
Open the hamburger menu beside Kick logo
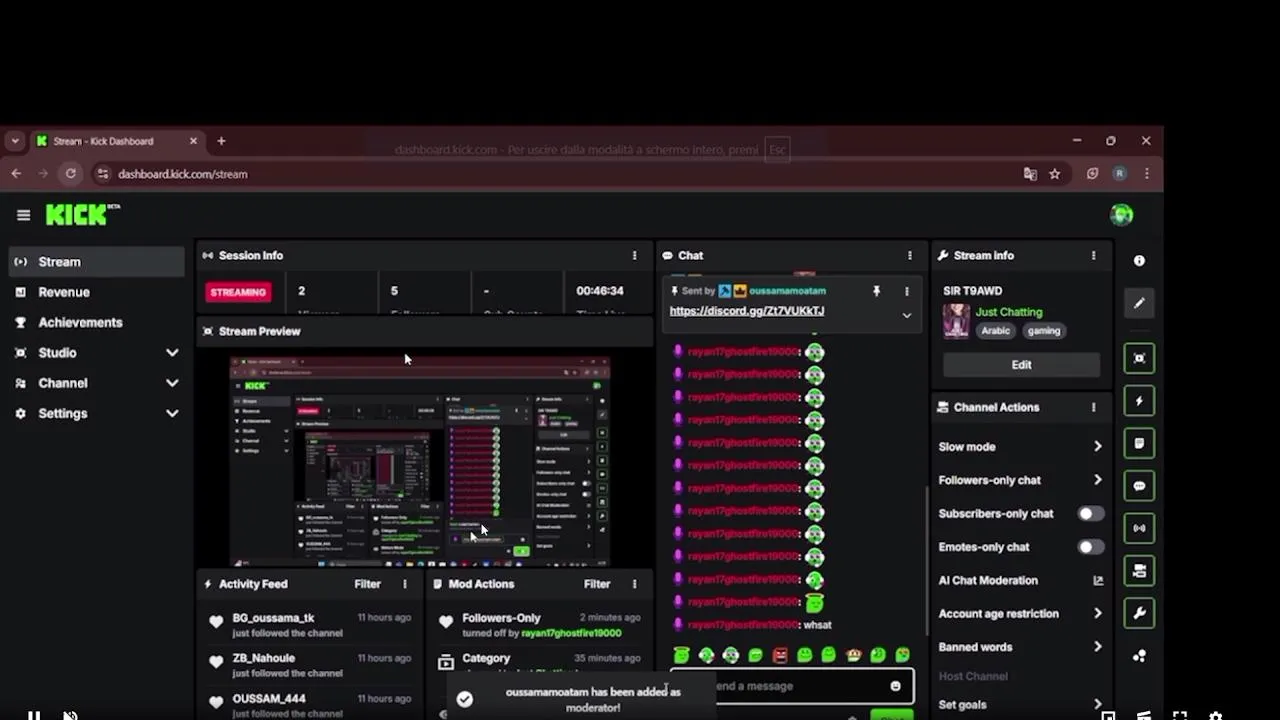[x=23, y=215]
